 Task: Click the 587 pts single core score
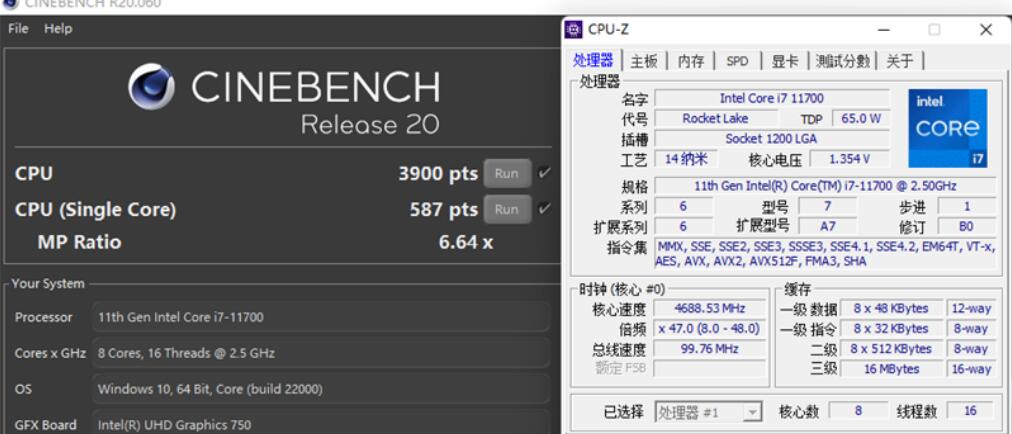[444, 209]
